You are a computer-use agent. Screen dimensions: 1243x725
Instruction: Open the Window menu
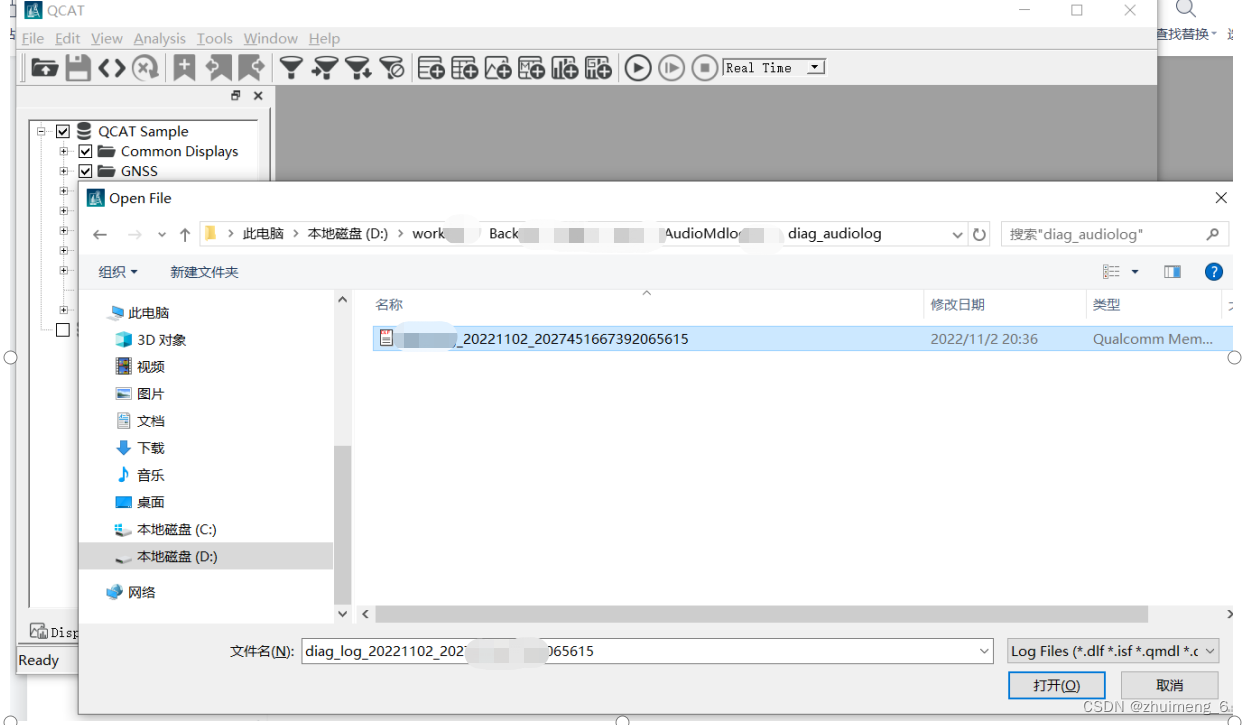click(x=270, y=38)
